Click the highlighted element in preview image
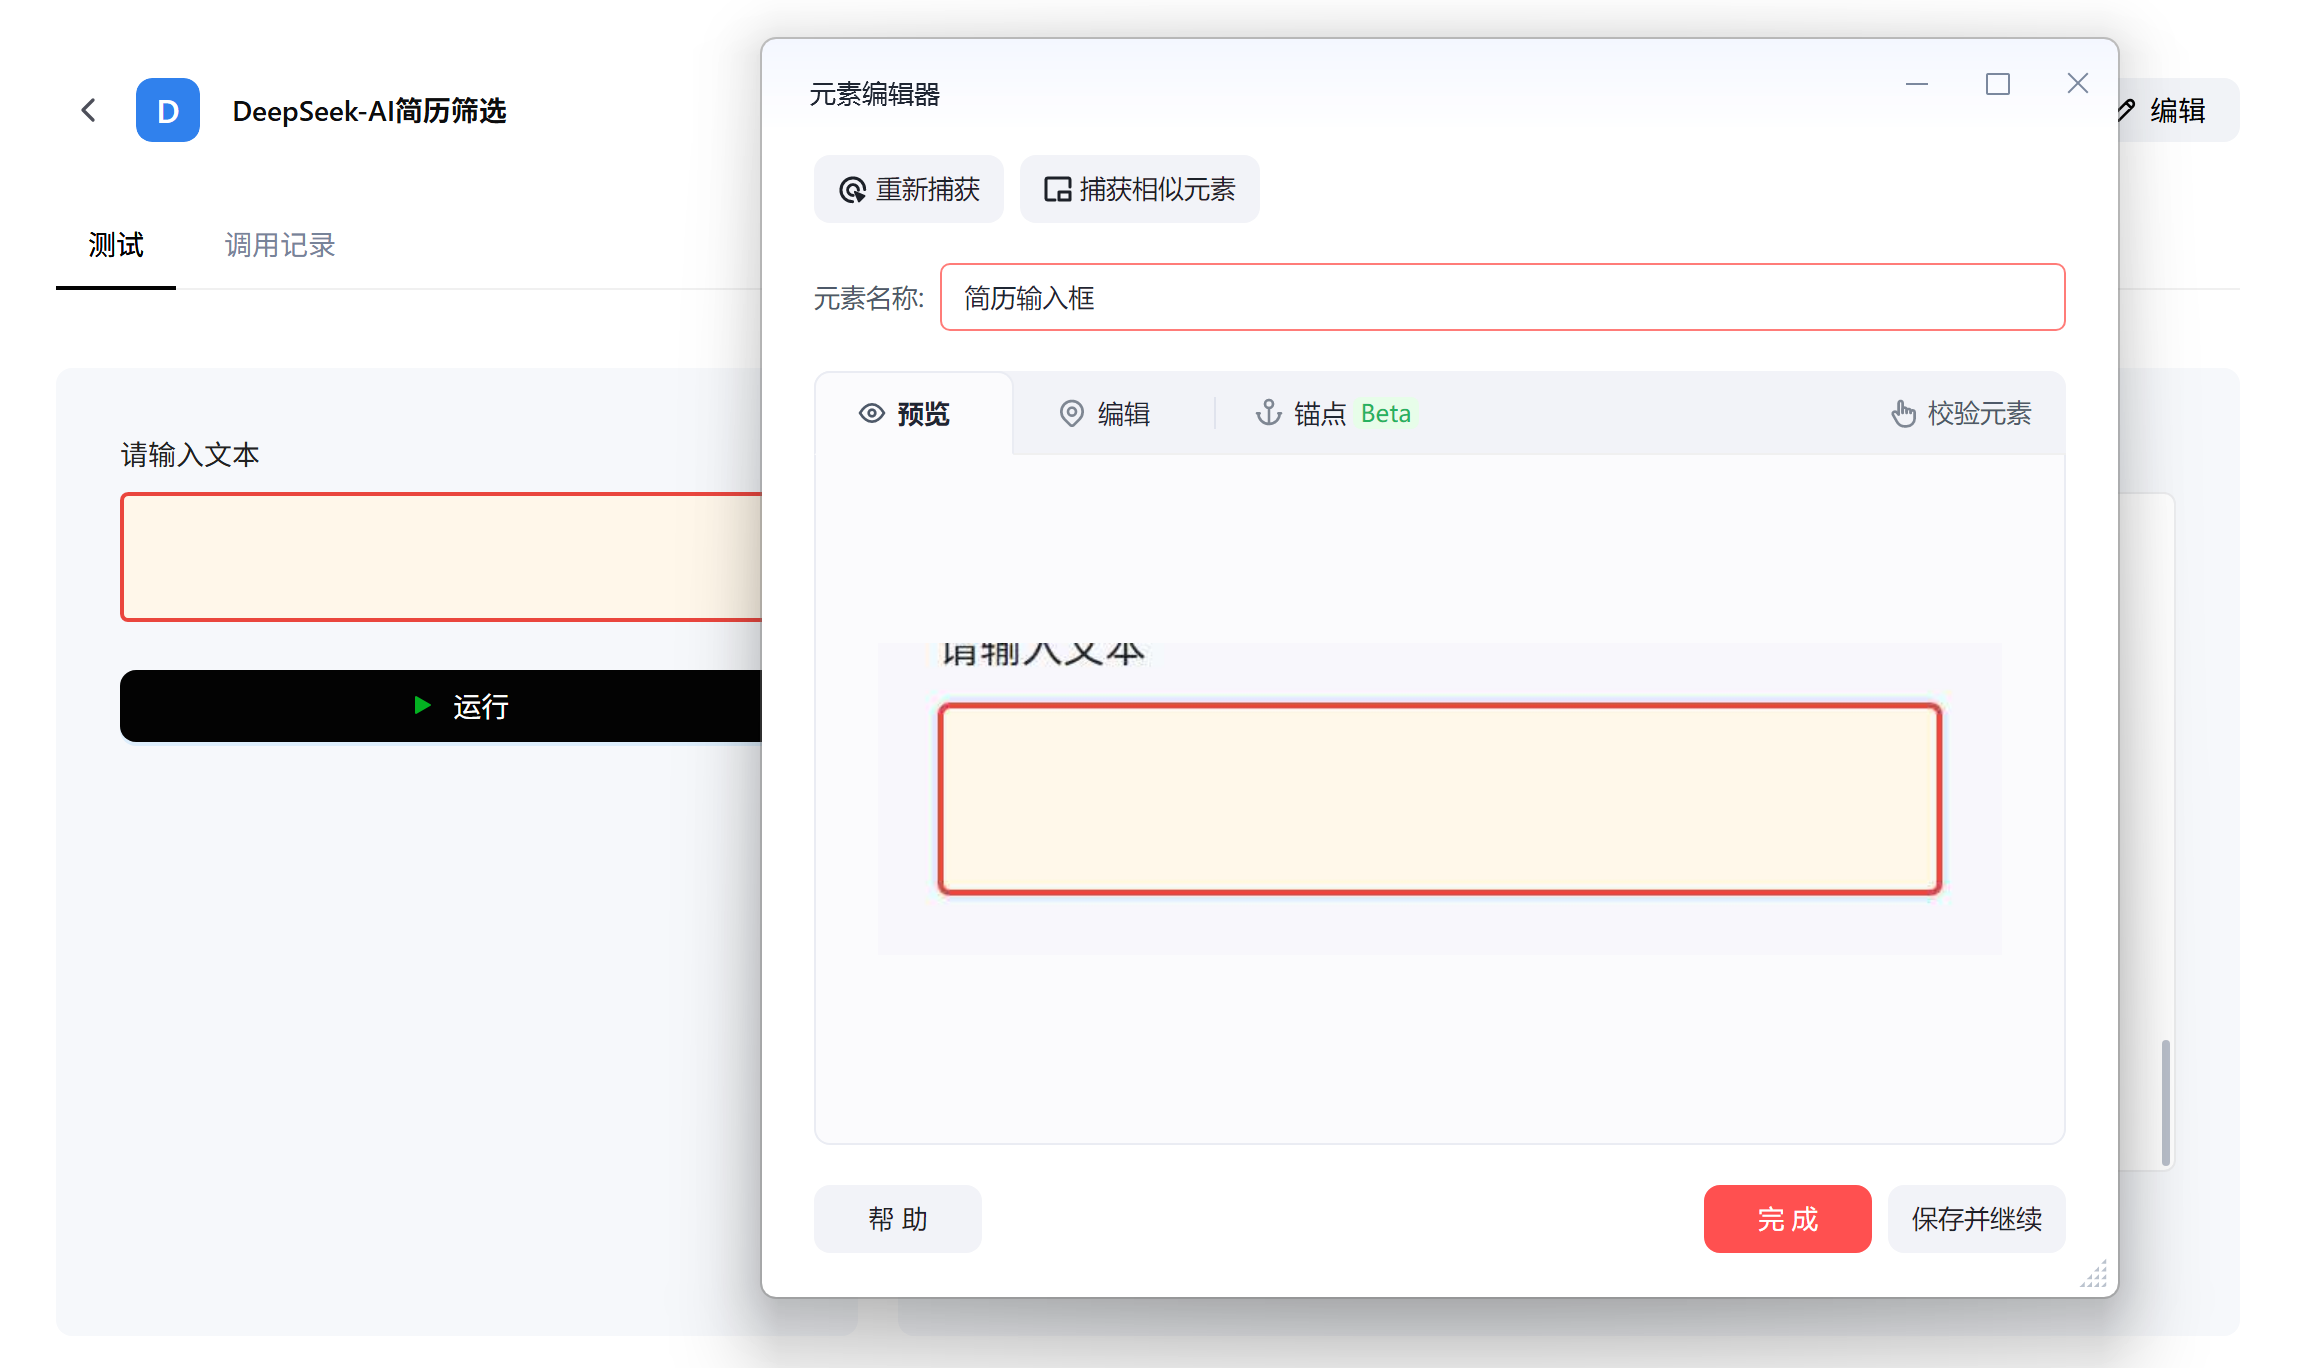The image size is (2298, 1368). coord(1439,798)
